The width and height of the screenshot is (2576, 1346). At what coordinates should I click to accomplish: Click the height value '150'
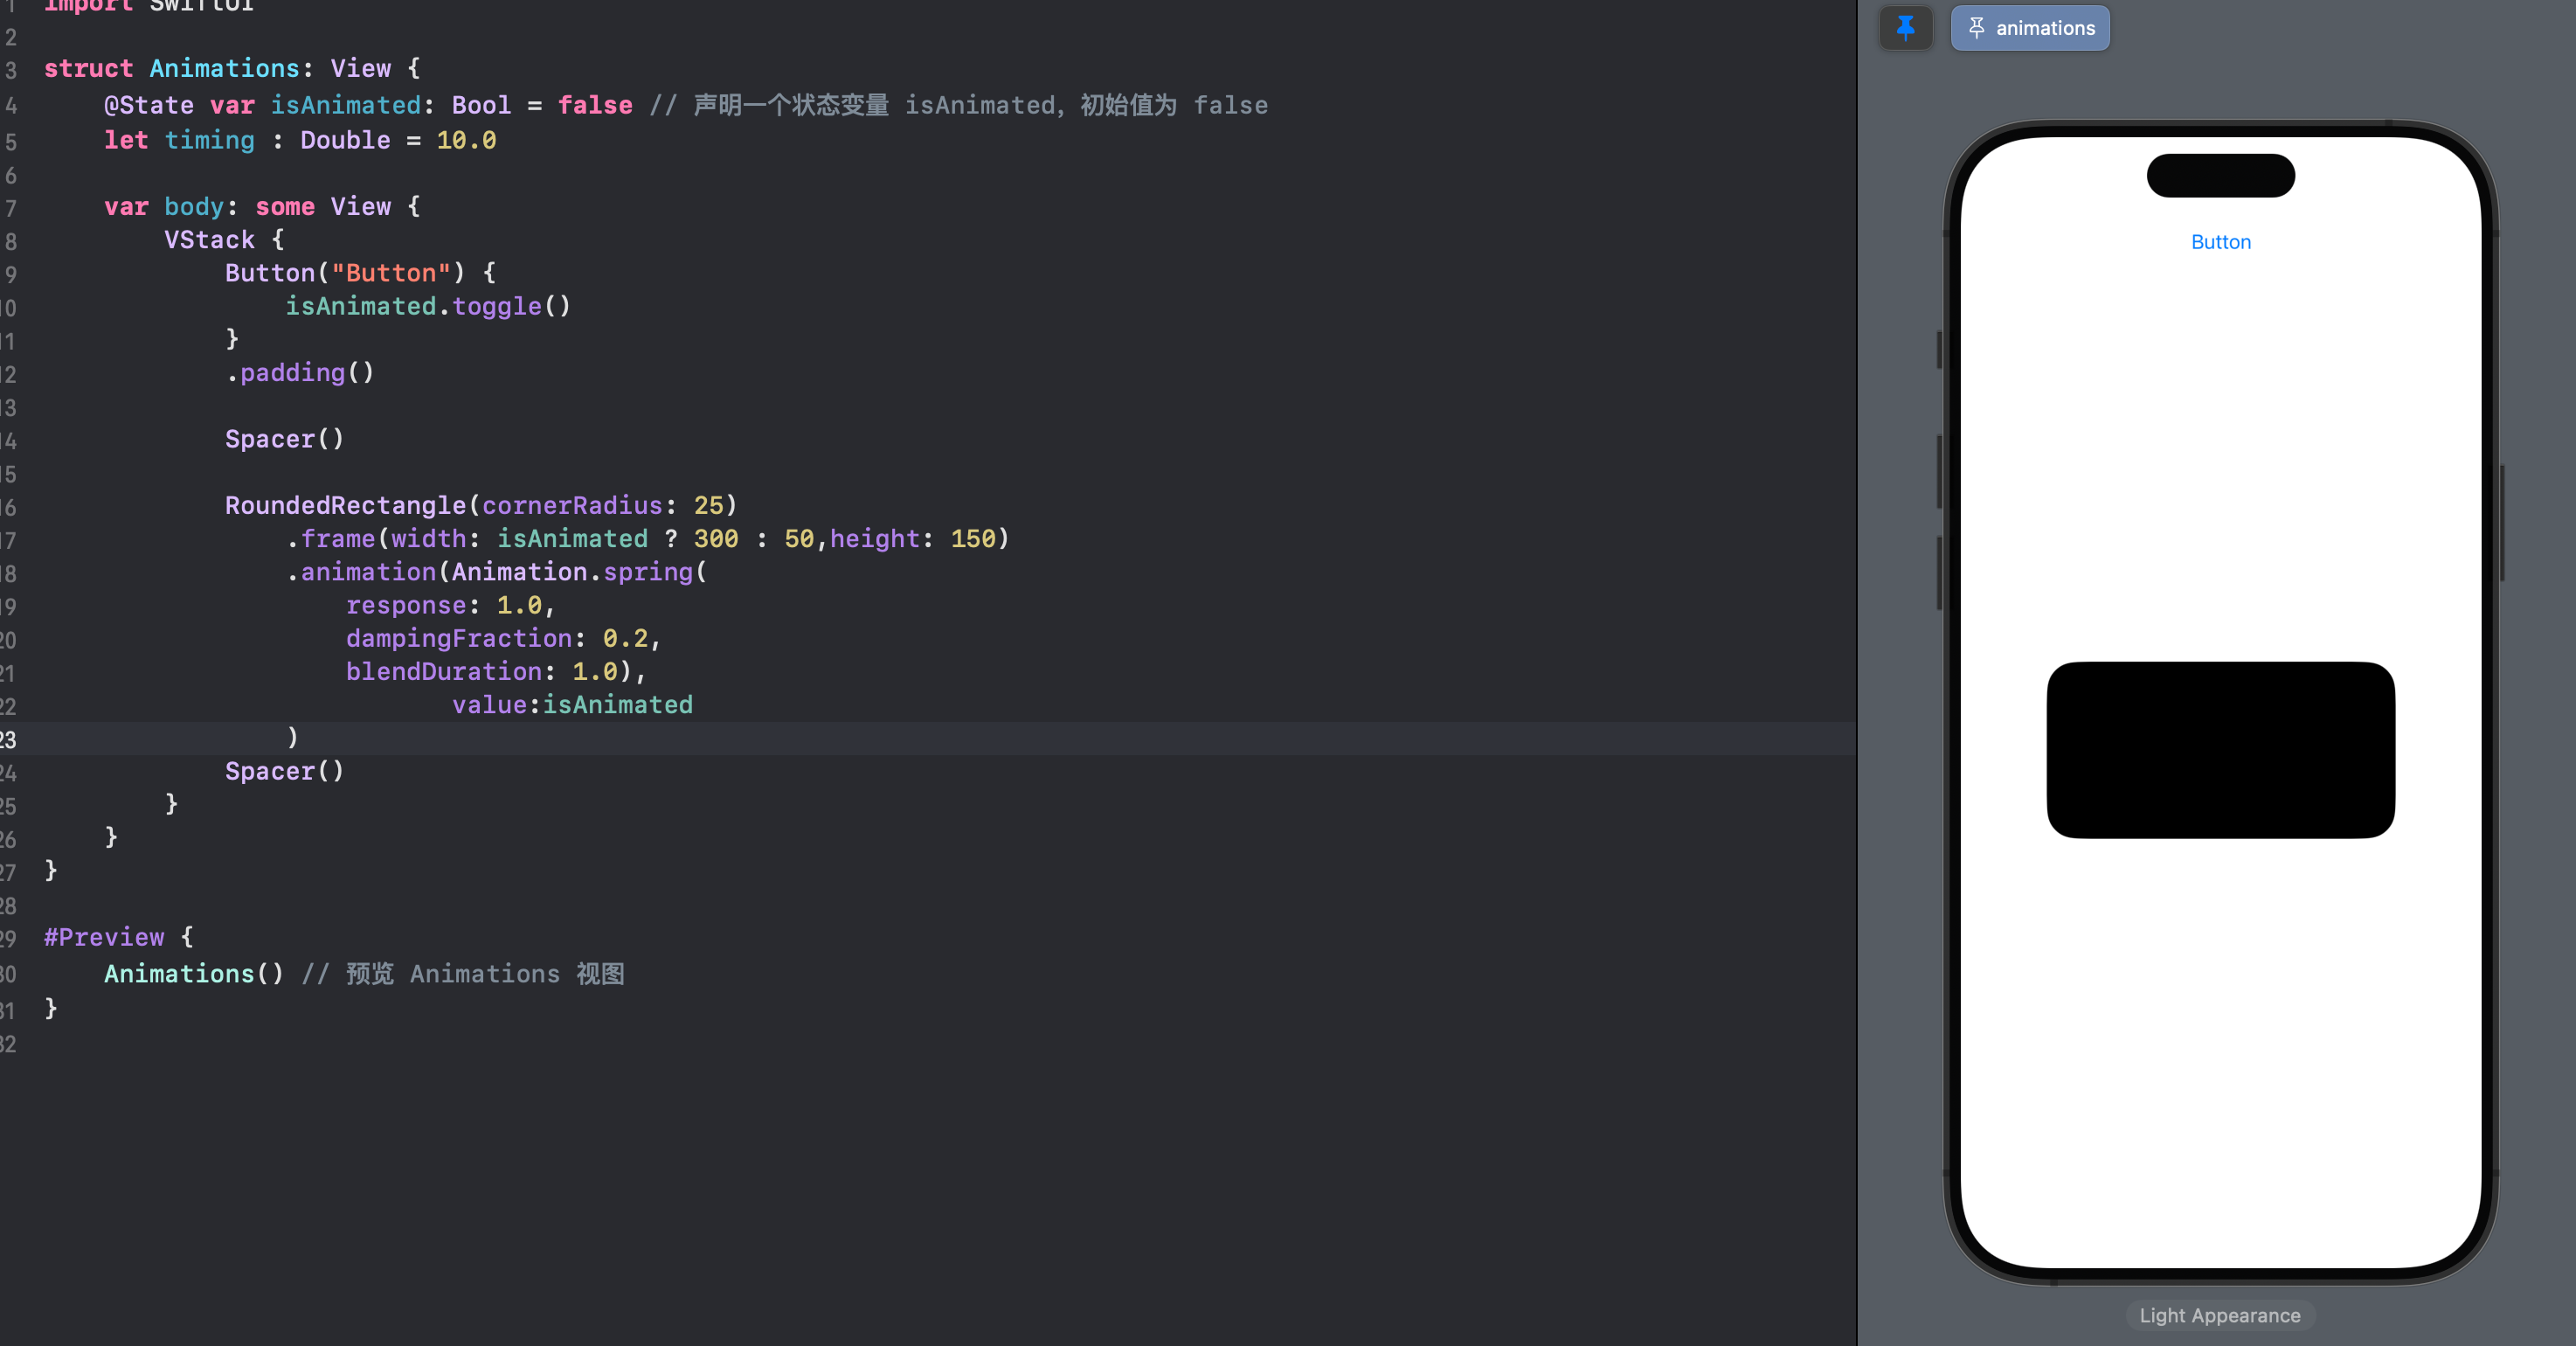(x=973, y=539)
